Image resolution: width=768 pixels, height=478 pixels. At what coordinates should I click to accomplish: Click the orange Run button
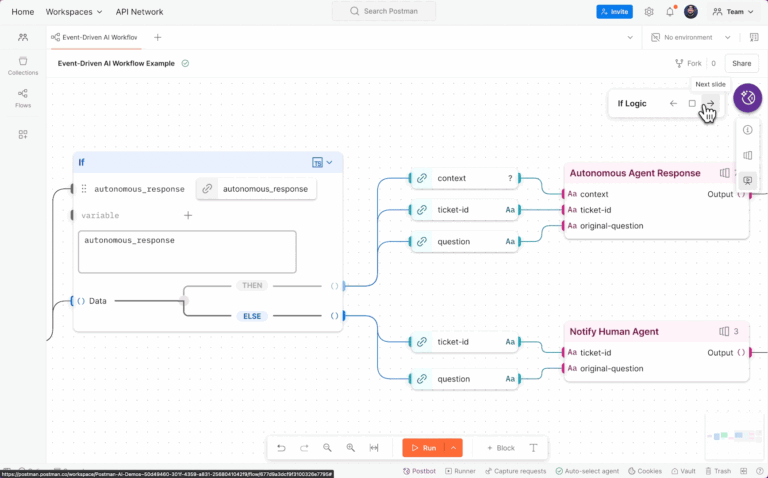coord(423,448)
